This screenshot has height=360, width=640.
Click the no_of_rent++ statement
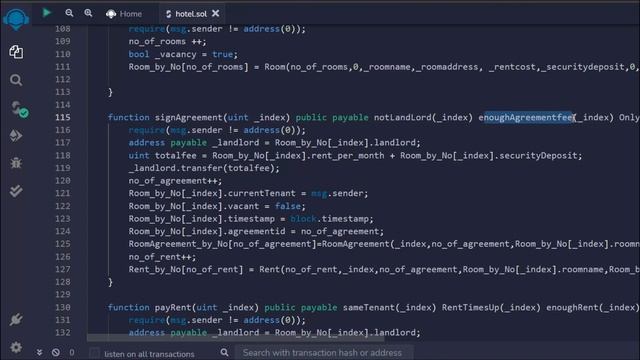point(162,257)
